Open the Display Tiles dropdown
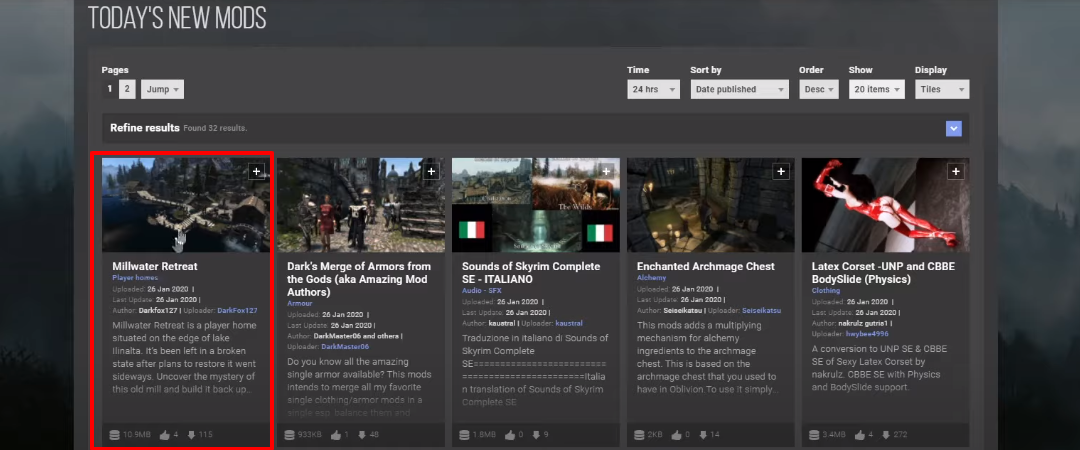This screenshot has height=450, width=1080. click(942, 90)
